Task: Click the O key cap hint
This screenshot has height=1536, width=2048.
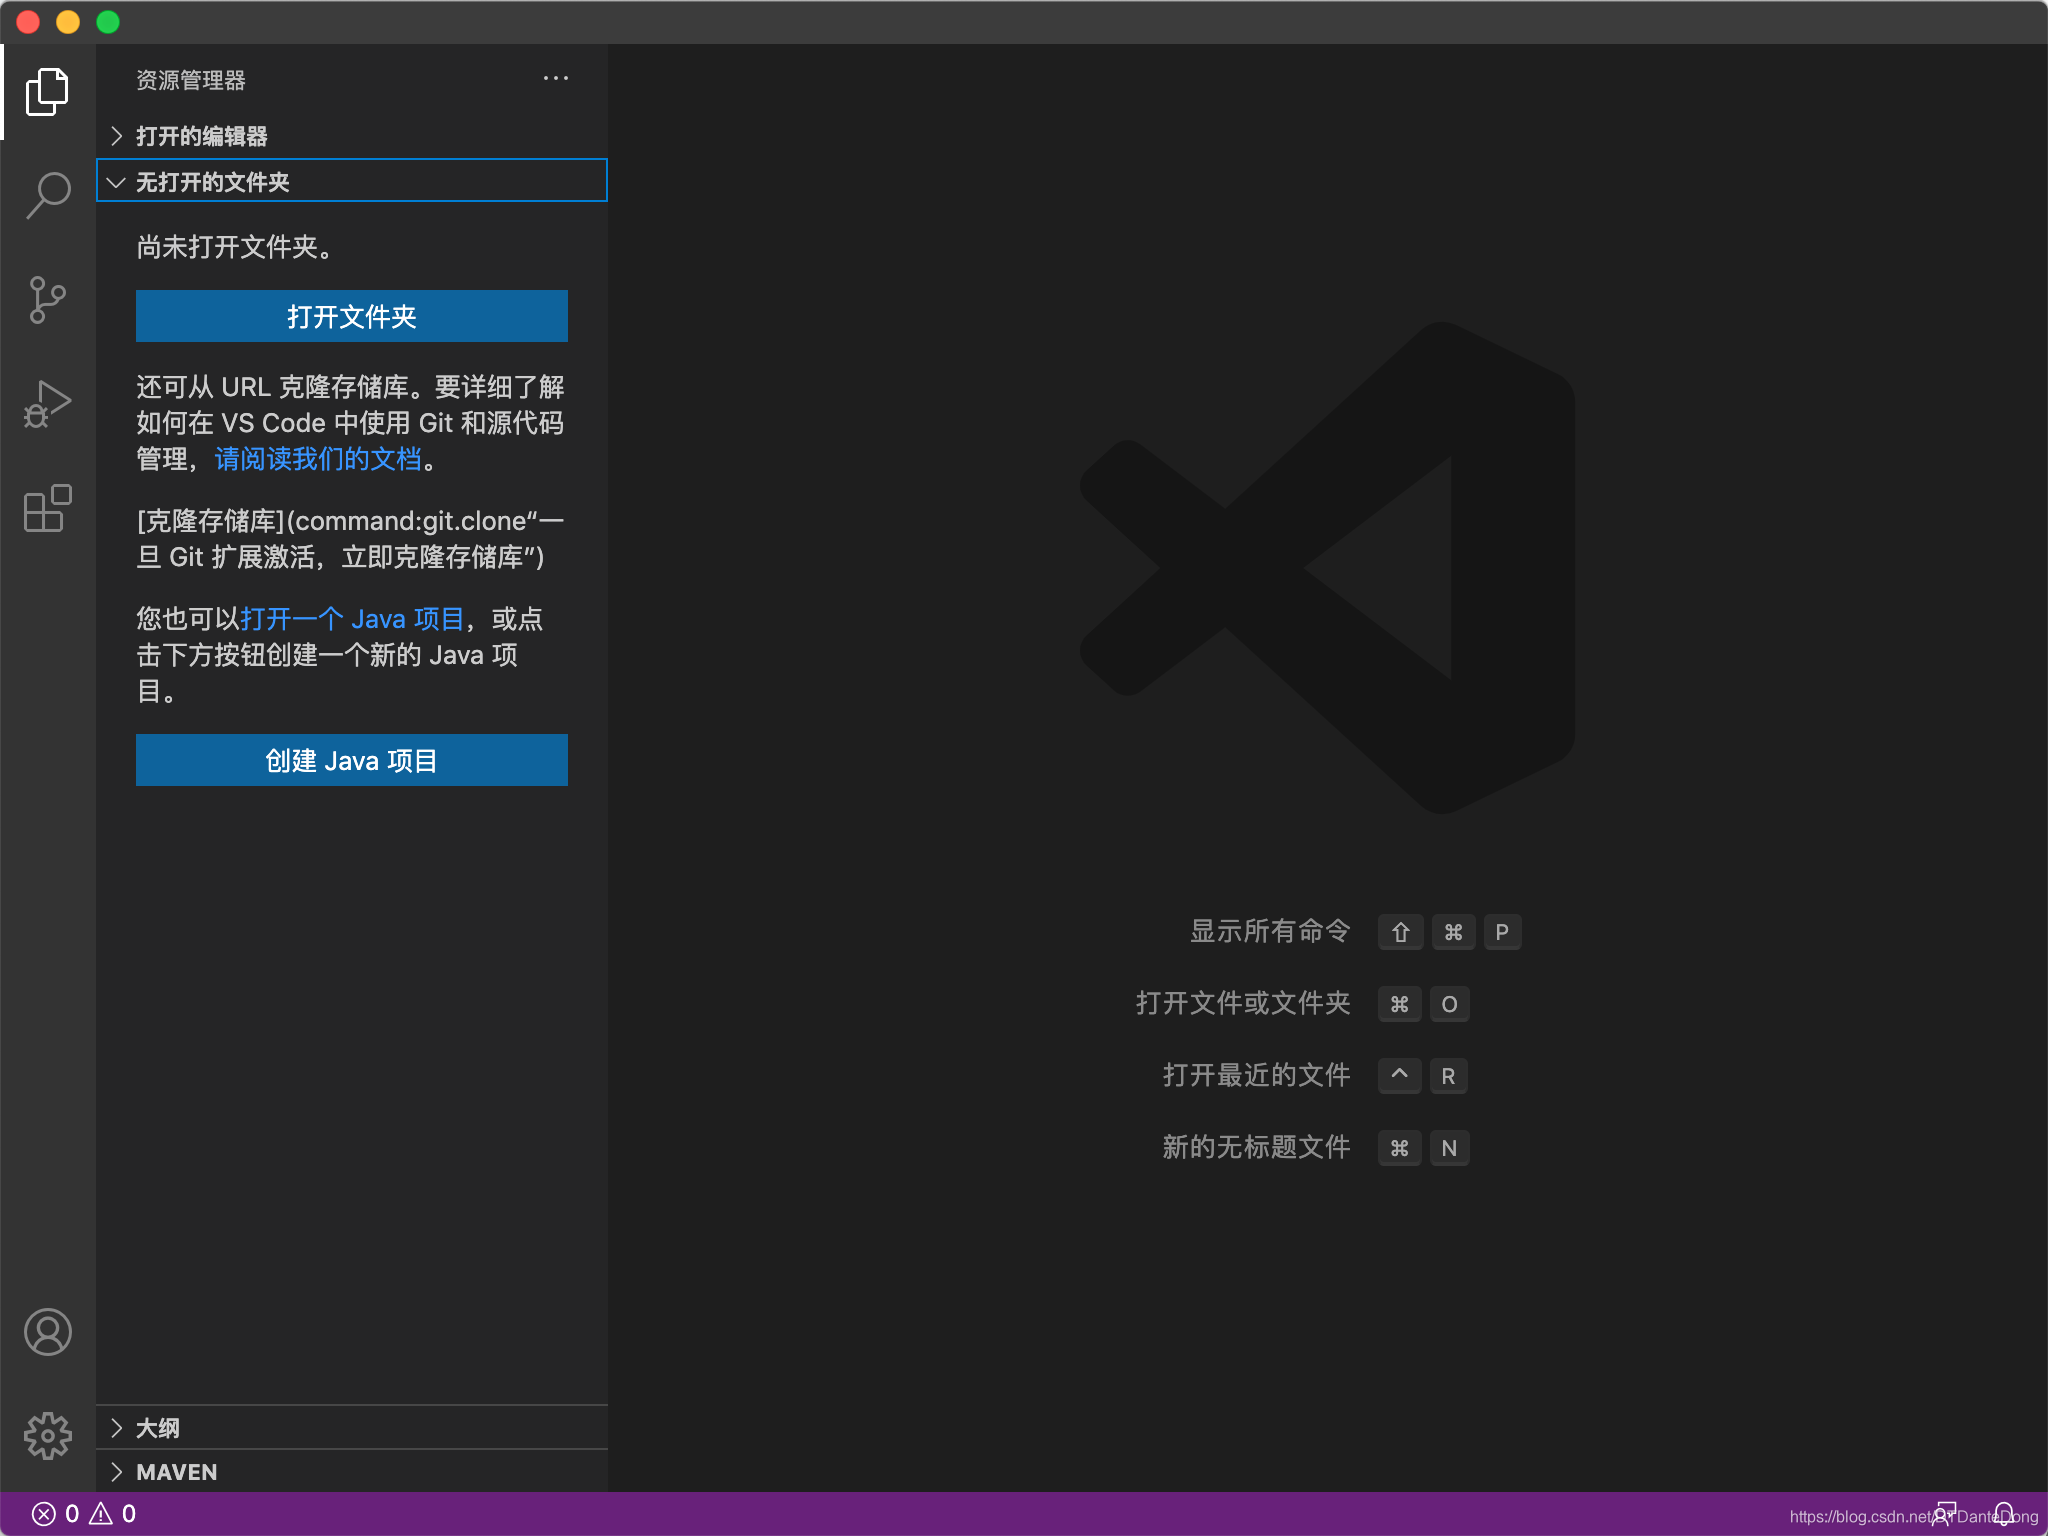Action: [x=1449, y=1004]
